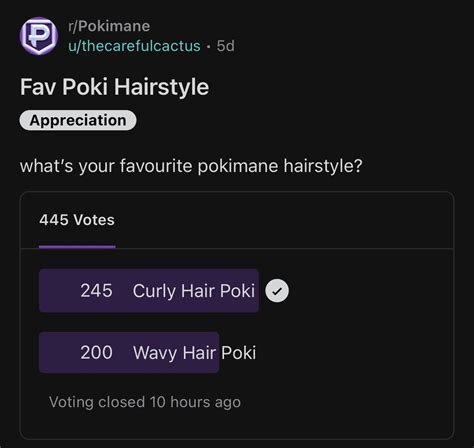This screenshot has width=474, height=448.
Task: Open the Pokimane subreddit avatar icon
Action: [39, 36]
